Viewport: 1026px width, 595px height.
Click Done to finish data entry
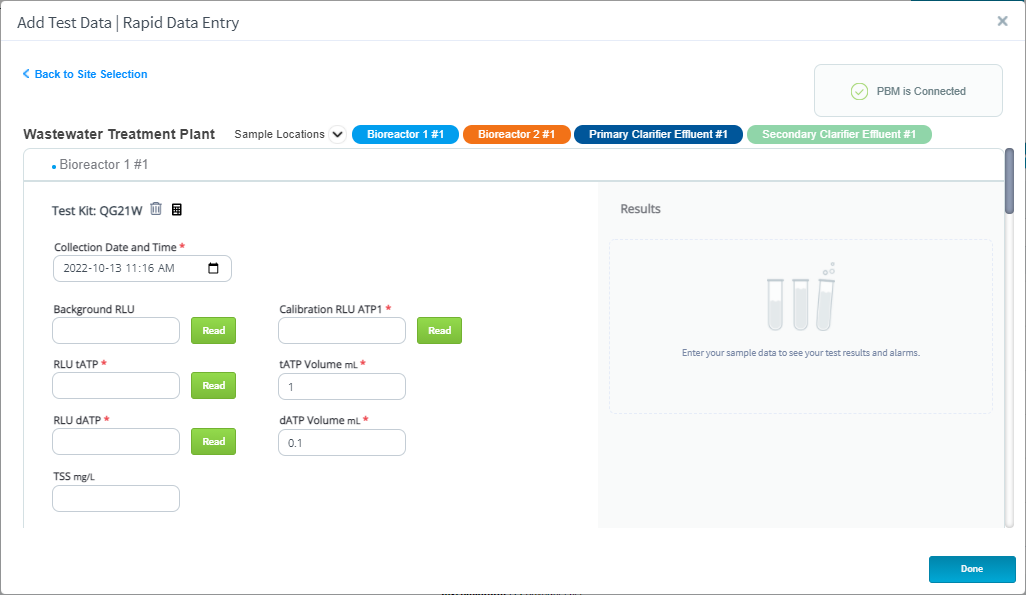pos(972,569)
